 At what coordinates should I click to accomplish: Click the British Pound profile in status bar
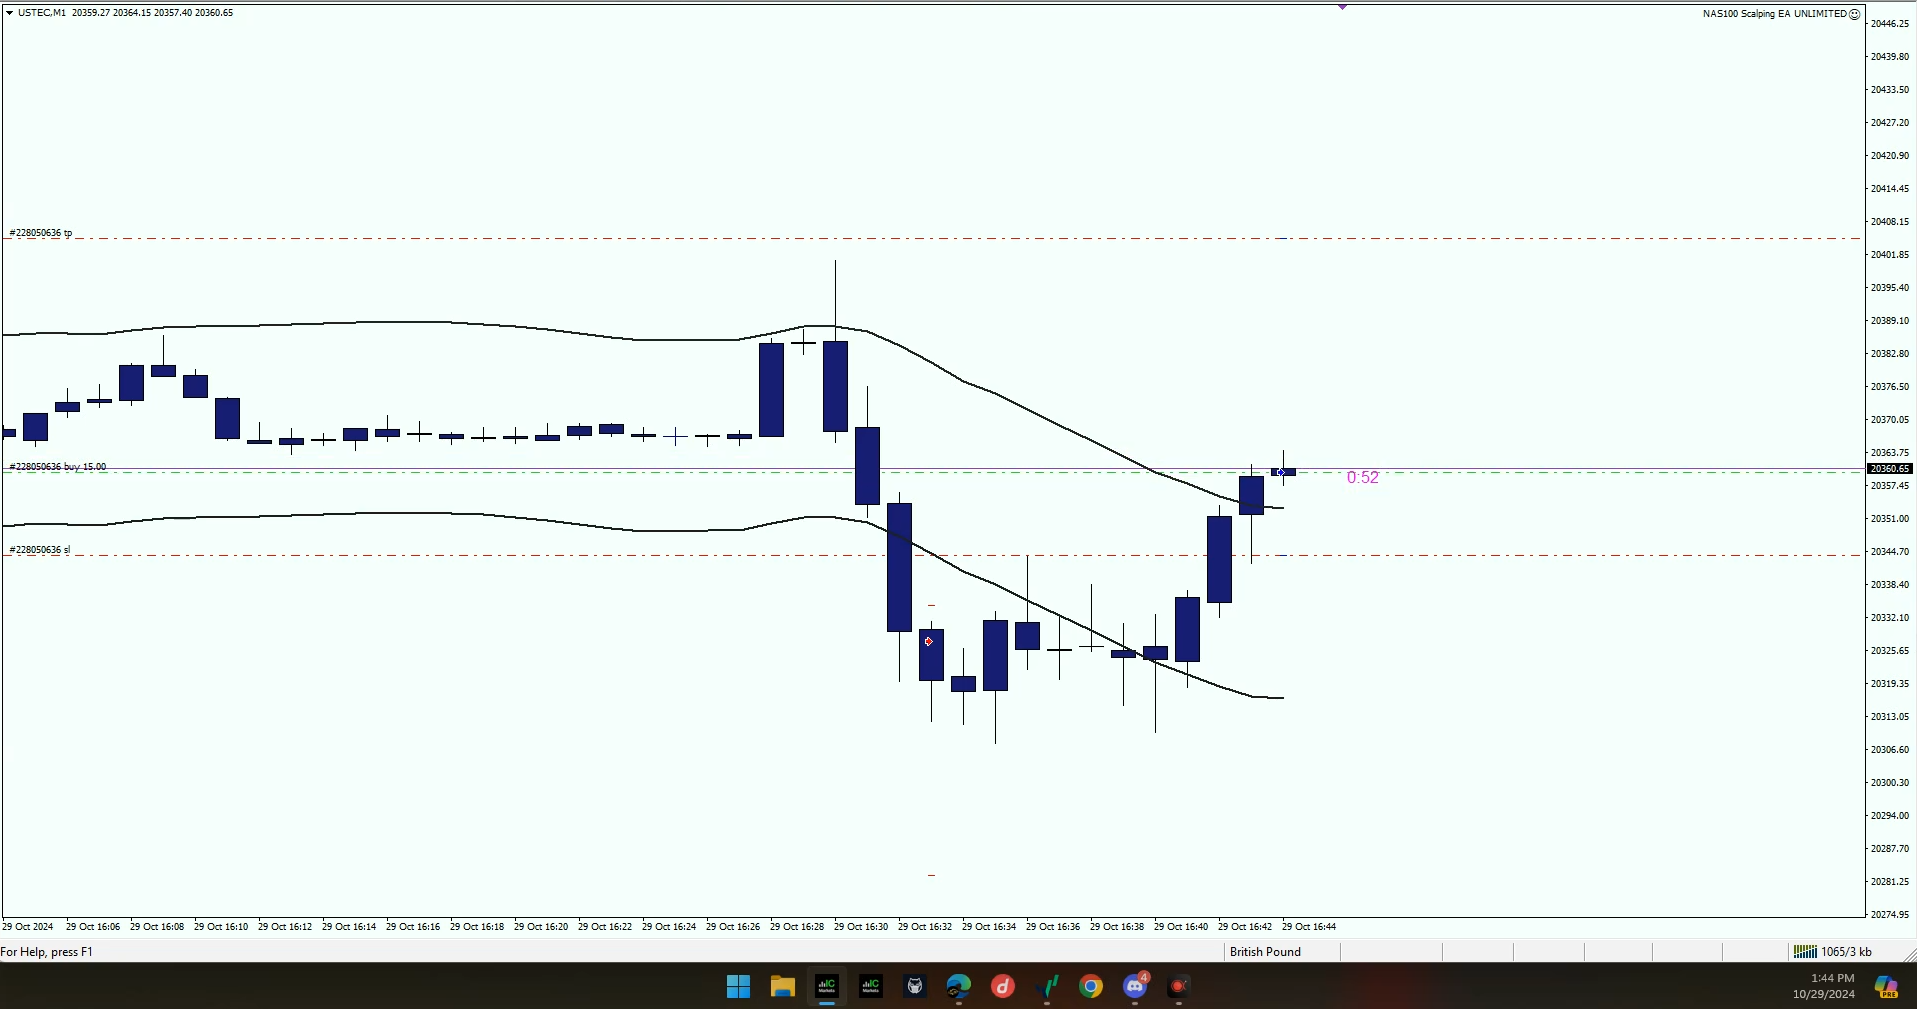(1265, 952)
